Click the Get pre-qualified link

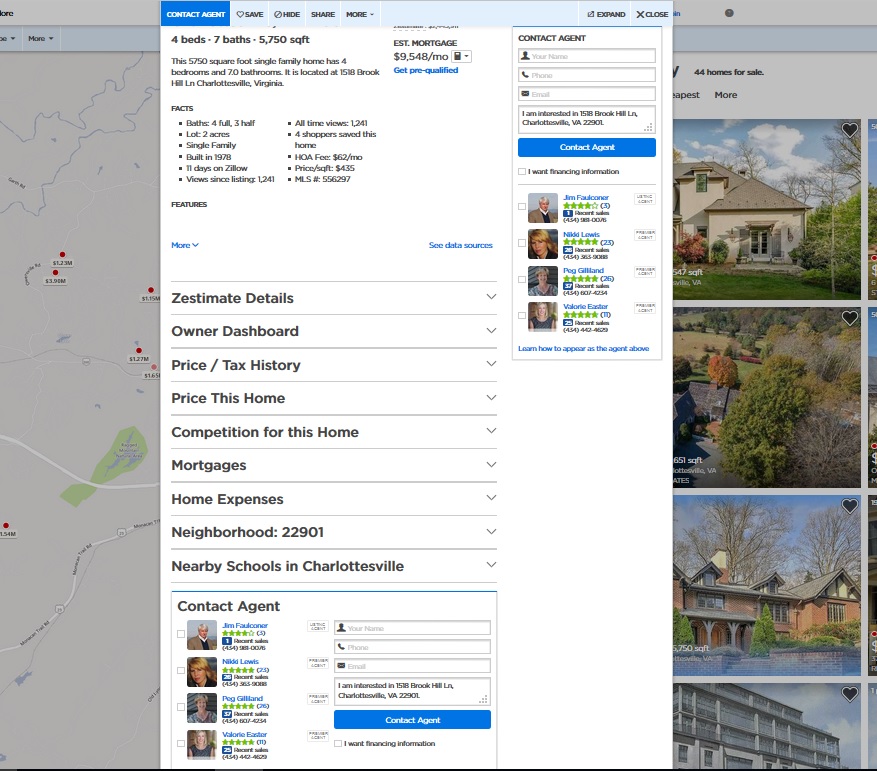[426, 70]
